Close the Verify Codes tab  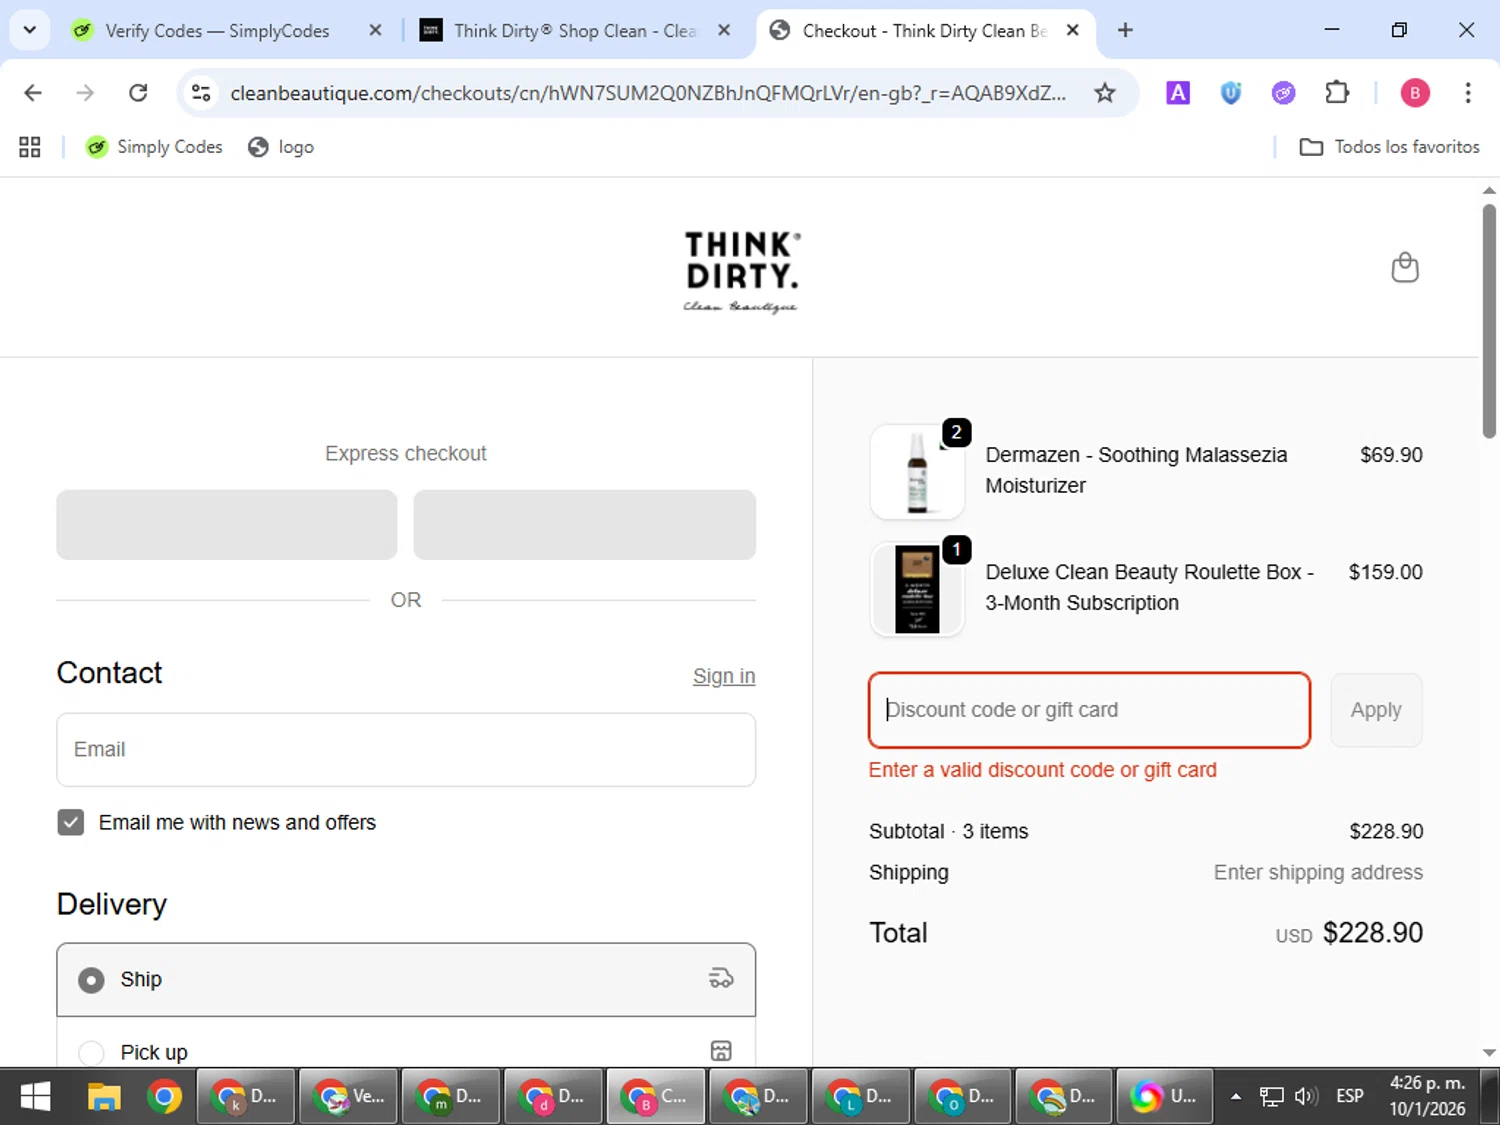coord(375,30)
